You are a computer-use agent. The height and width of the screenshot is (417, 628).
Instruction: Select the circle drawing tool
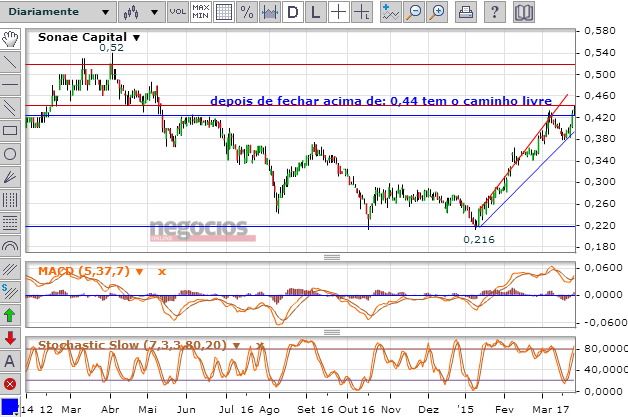[x=10, y=154]
